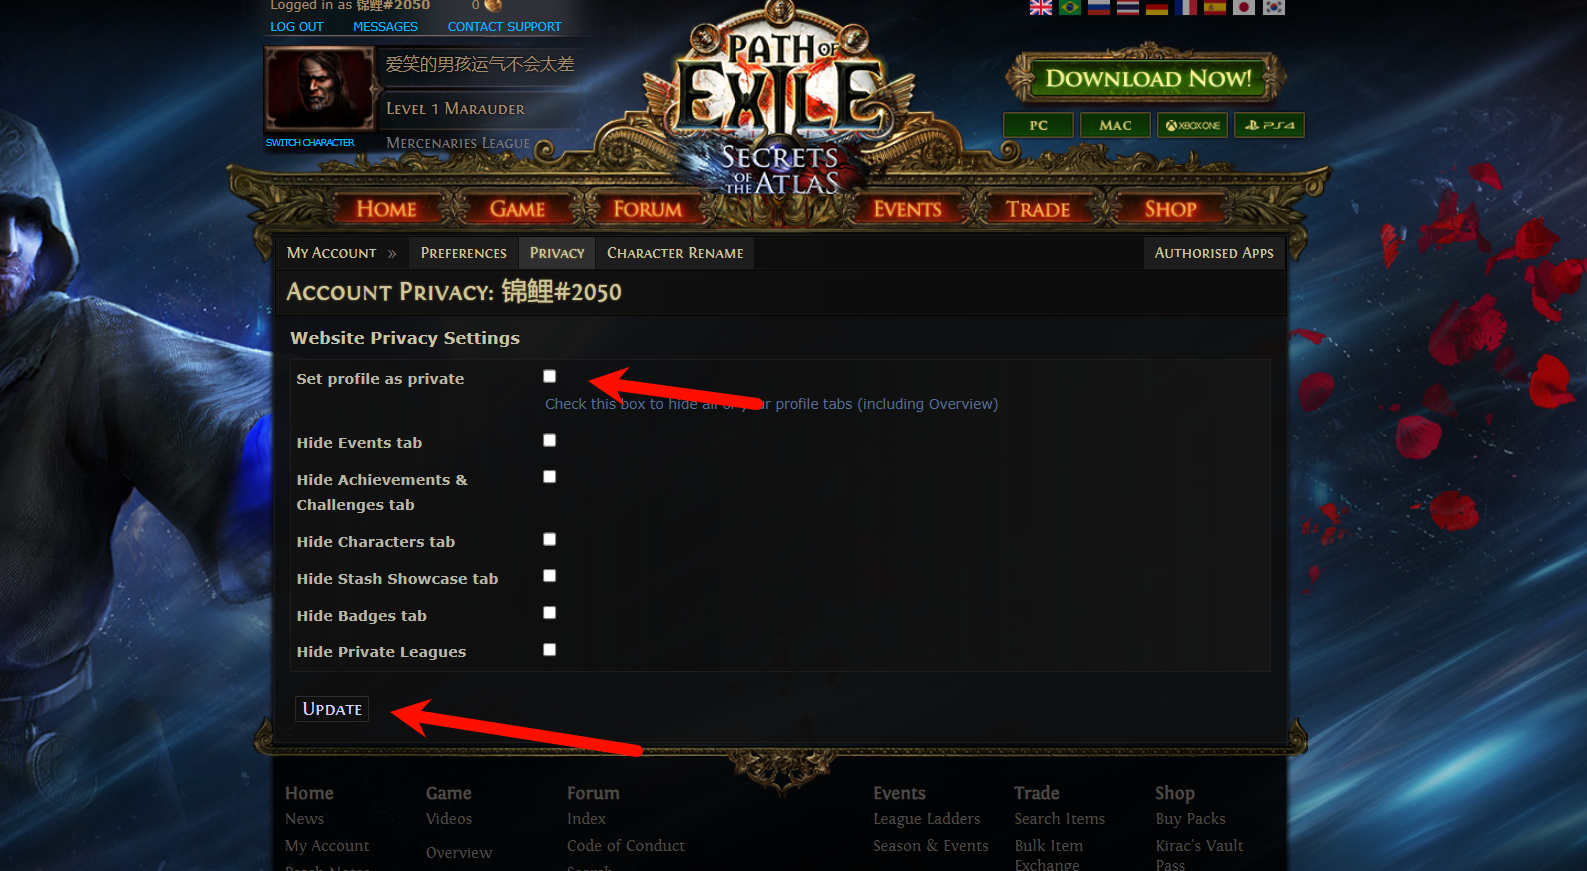The width and height of the screenshot is (1587, 871).
Task: Toggle the Hide Private Leagues checkbox
Action: 549,650
